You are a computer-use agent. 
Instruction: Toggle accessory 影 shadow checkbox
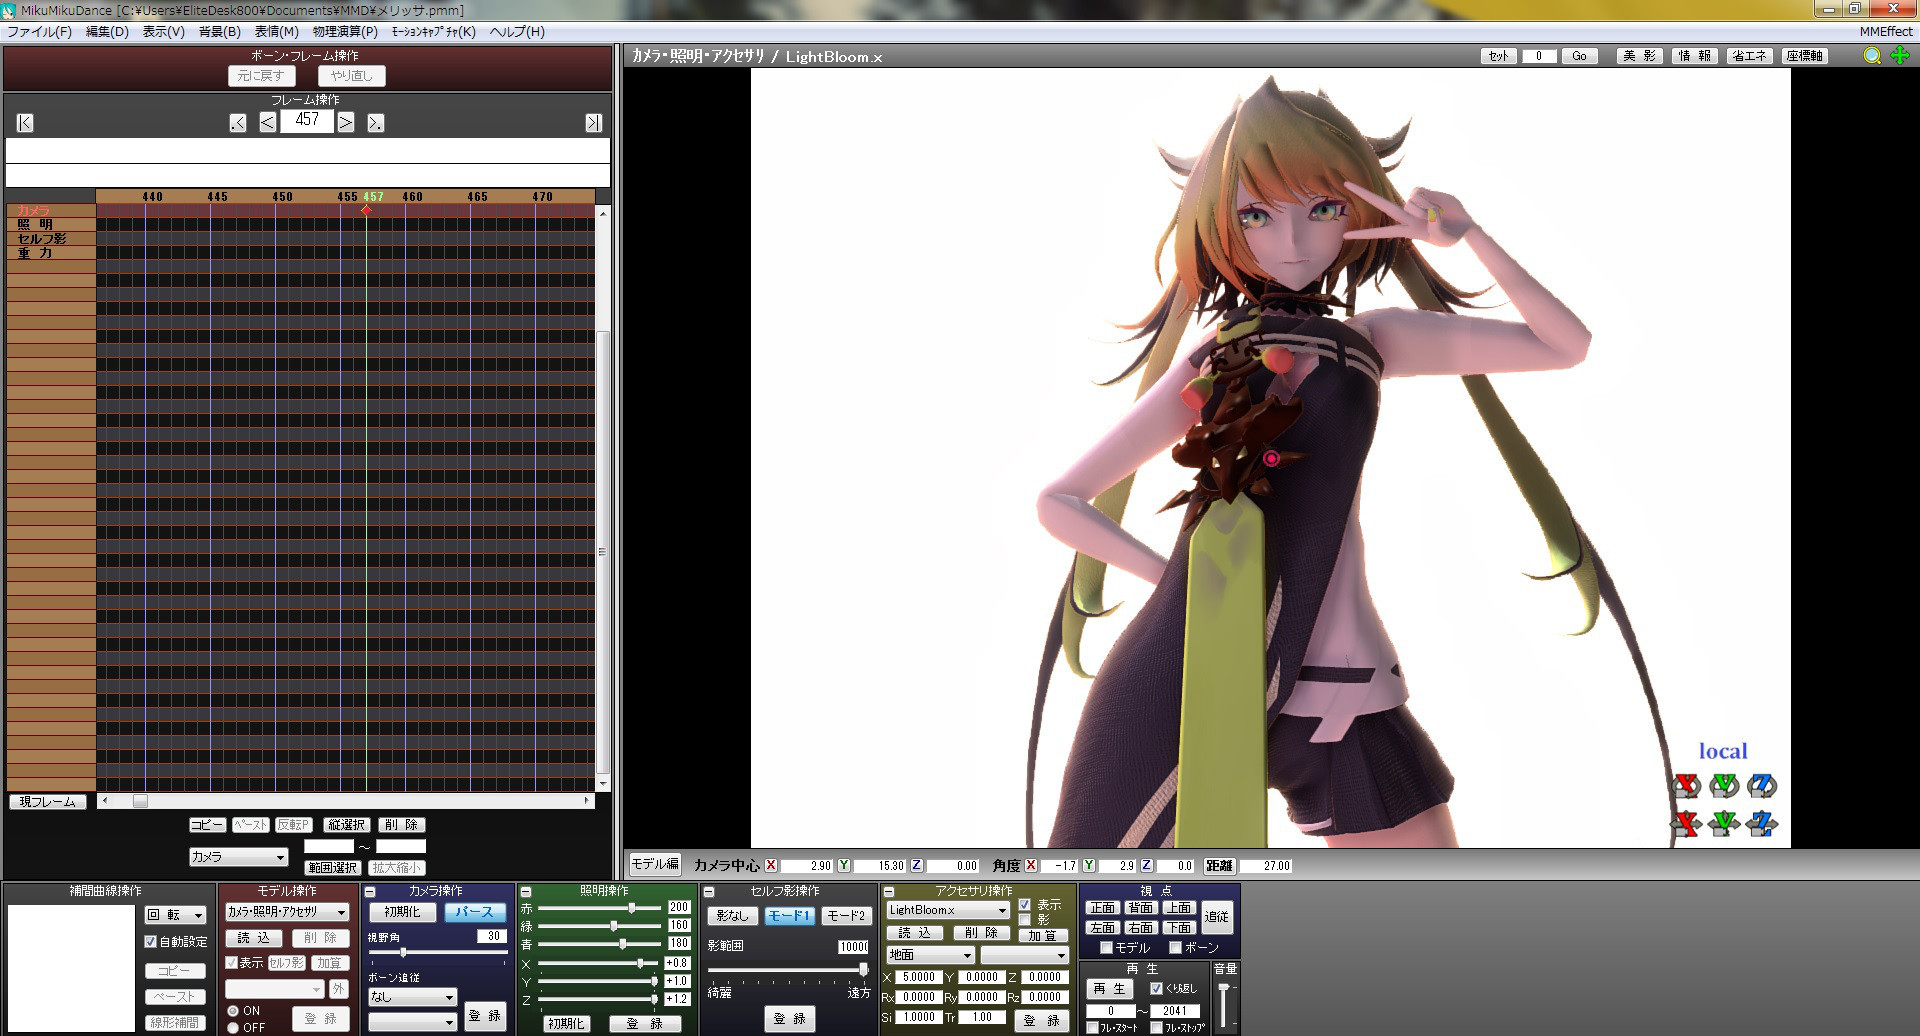coord(1024,920)
